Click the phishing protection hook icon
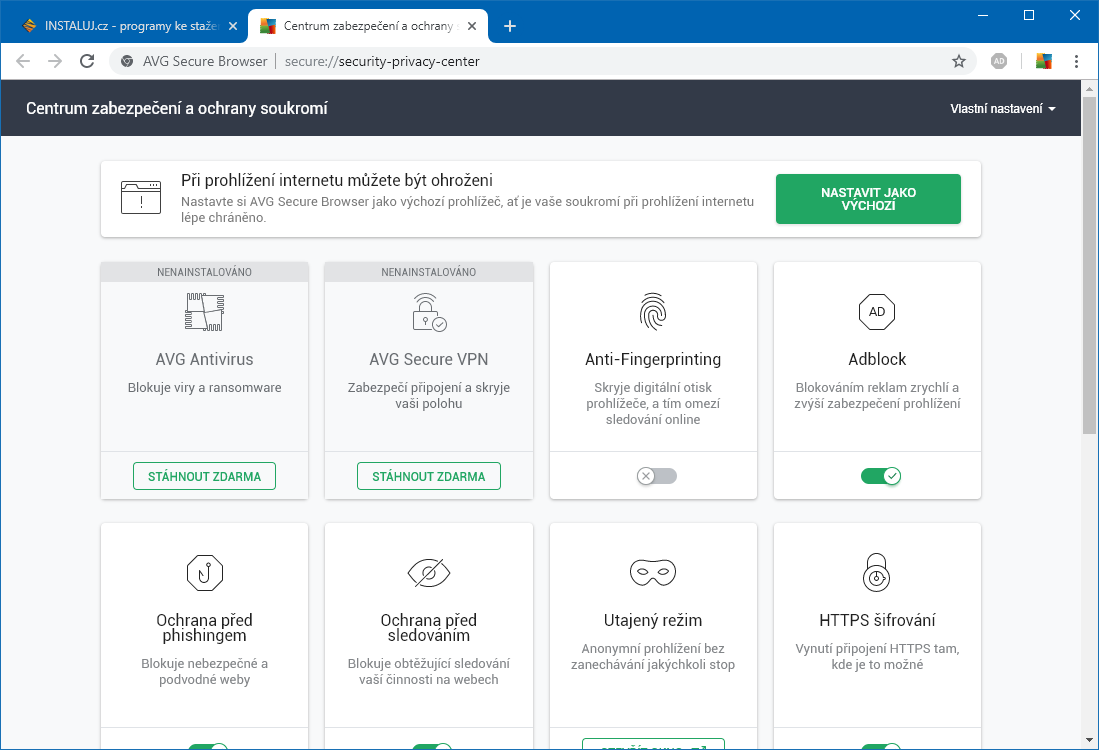The width and height of the screenshot is (1099, 750). pos(204,573)
